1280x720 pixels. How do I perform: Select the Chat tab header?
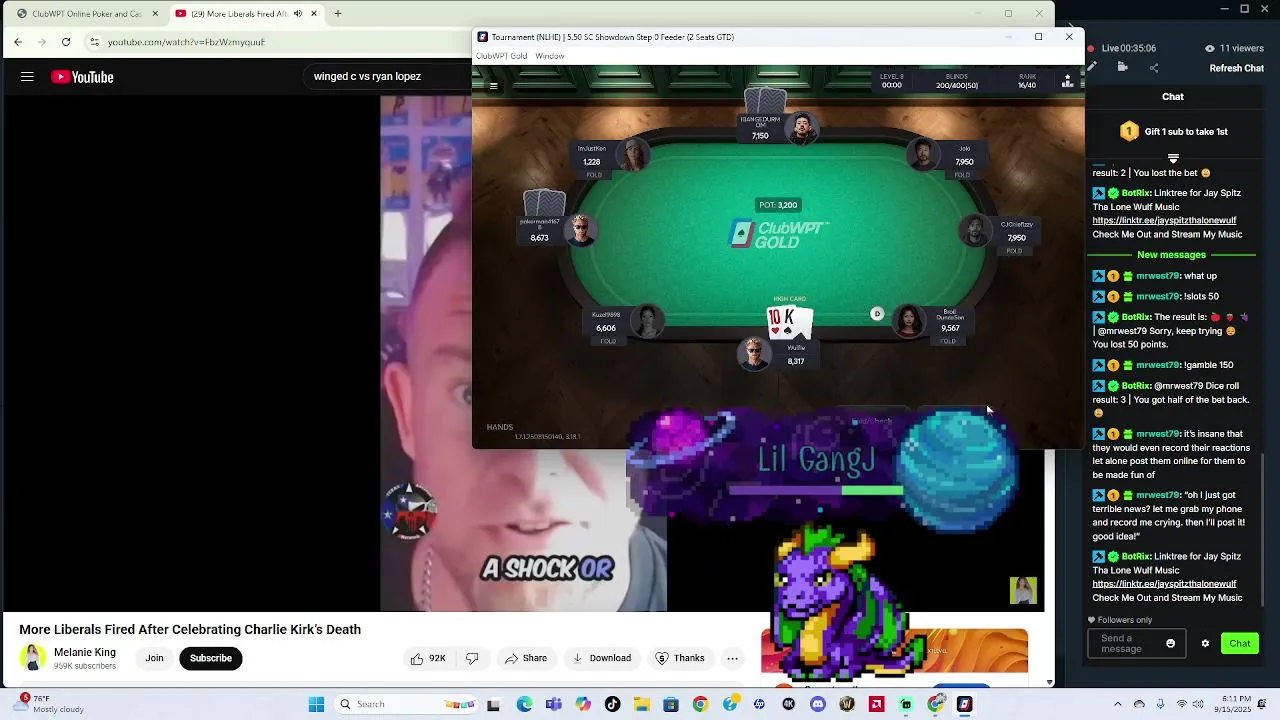pyautogui.click(x=1173, y=97)
